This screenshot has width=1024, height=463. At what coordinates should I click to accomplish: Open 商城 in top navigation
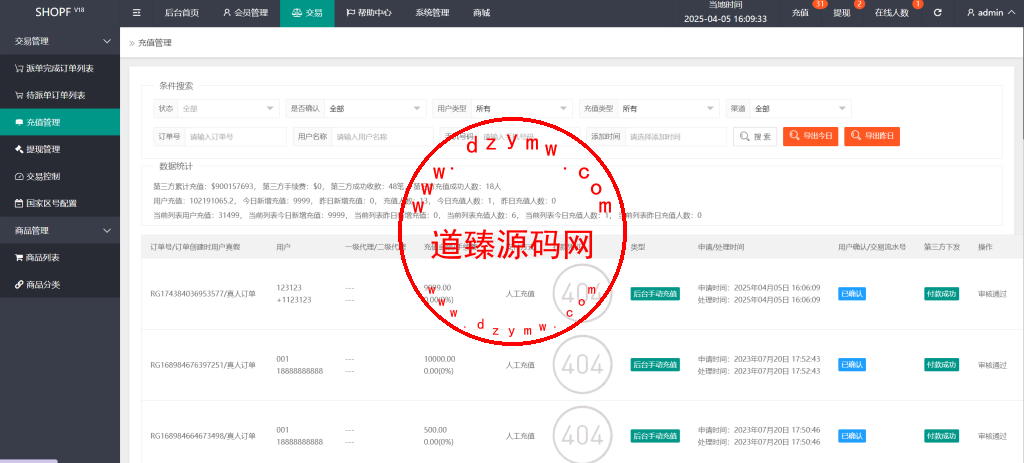click(x=481, y=12)
